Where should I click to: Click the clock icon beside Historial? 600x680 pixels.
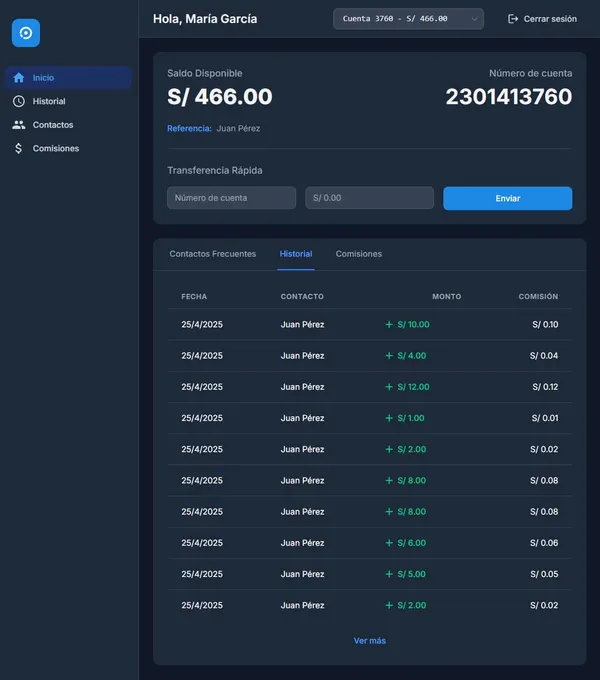(19, 101)
